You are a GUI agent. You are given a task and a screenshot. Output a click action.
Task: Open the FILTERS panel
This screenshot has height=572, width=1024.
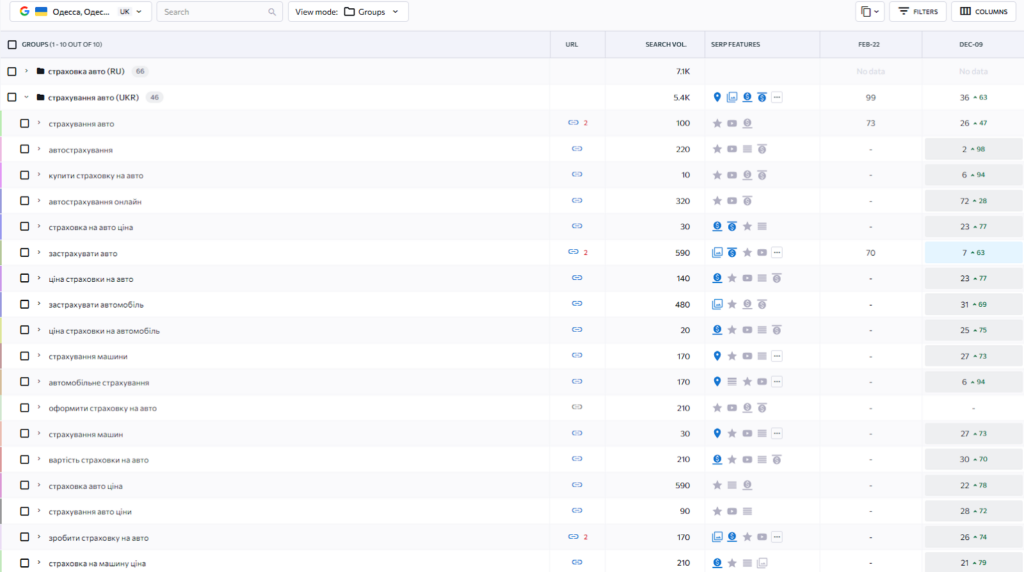point(917,12)
